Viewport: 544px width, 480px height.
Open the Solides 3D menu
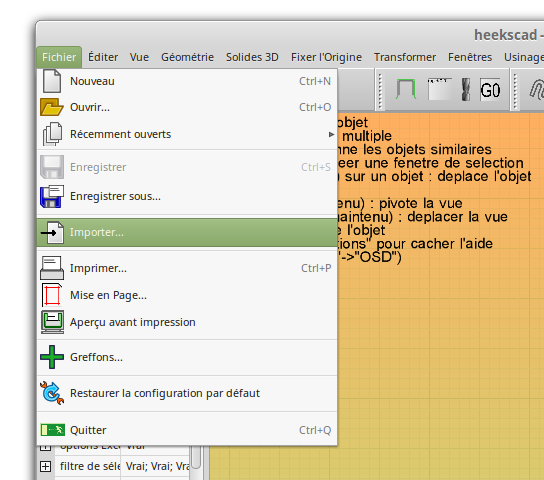tap(252, 57)
